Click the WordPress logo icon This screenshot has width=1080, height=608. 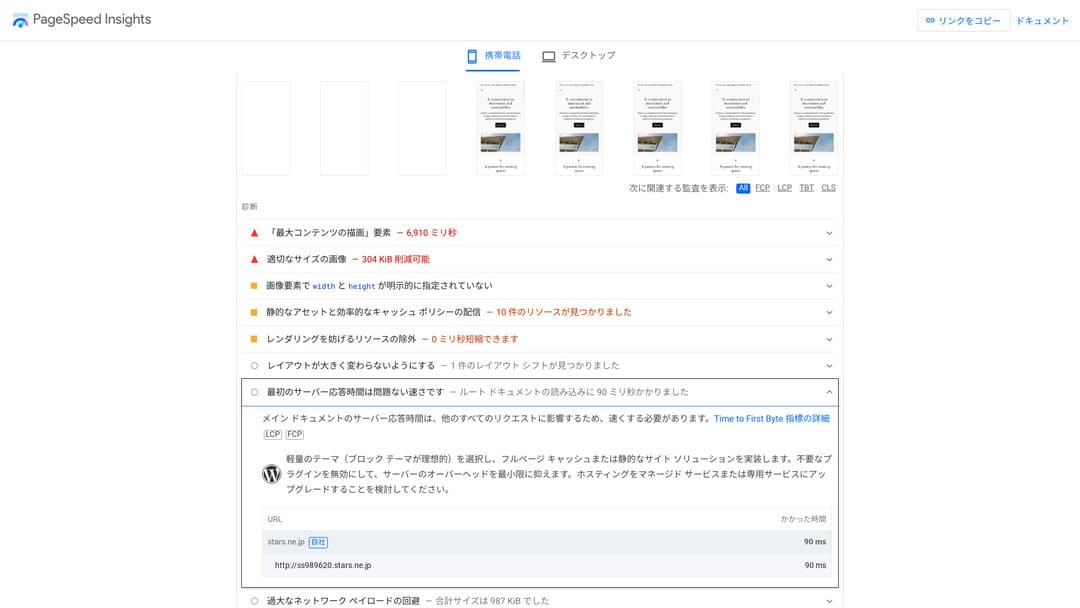(271, 474)
